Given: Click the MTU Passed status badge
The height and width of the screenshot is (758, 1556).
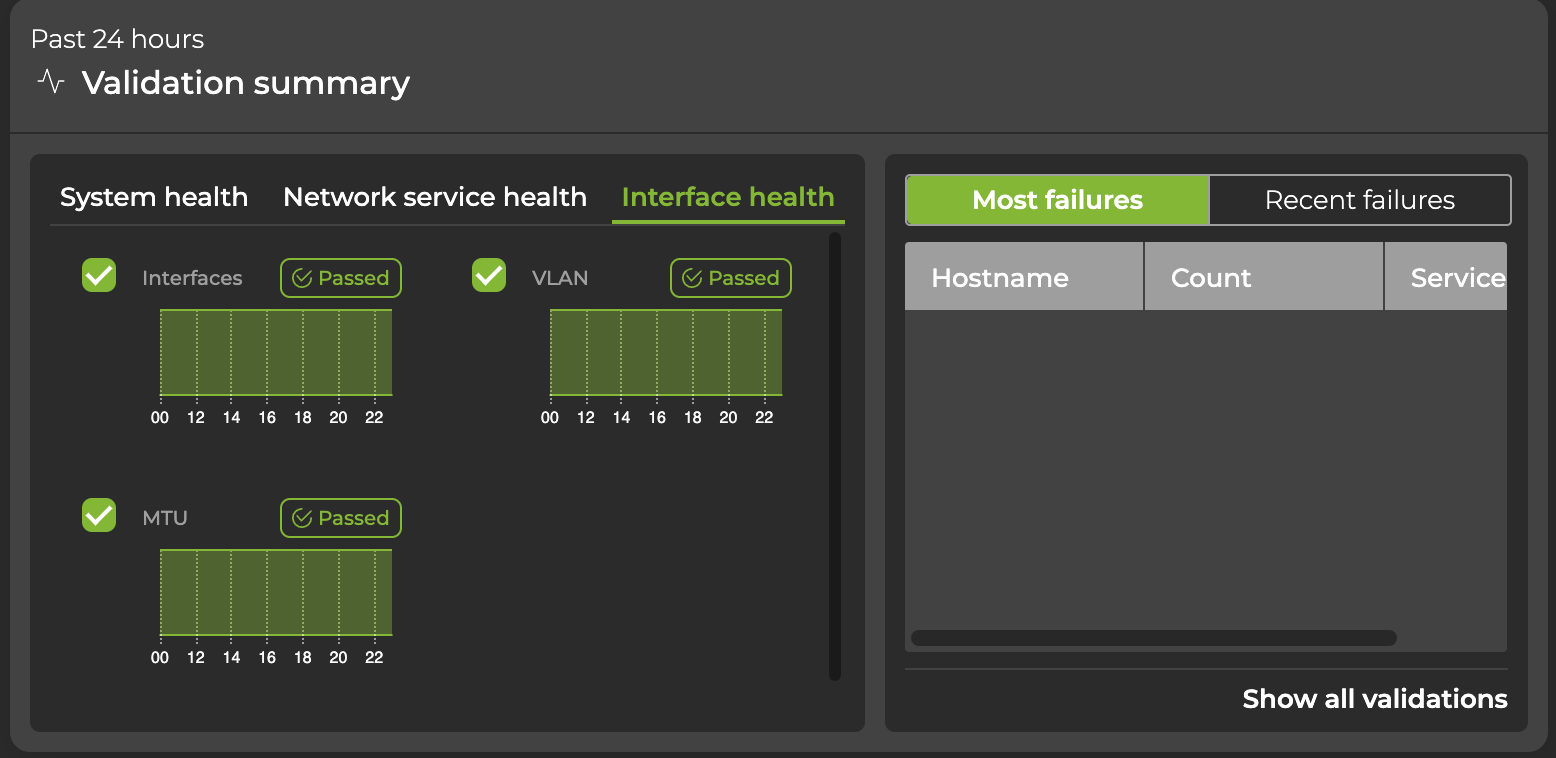Looking at the screenshot, I should point(341,518).
